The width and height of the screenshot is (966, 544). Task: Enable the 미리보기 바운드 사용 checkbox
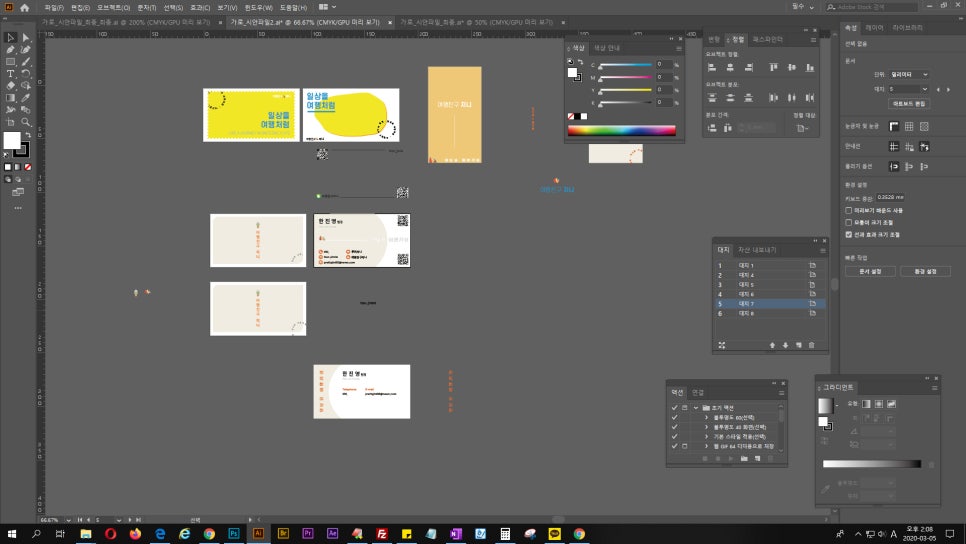pos(849,211)
